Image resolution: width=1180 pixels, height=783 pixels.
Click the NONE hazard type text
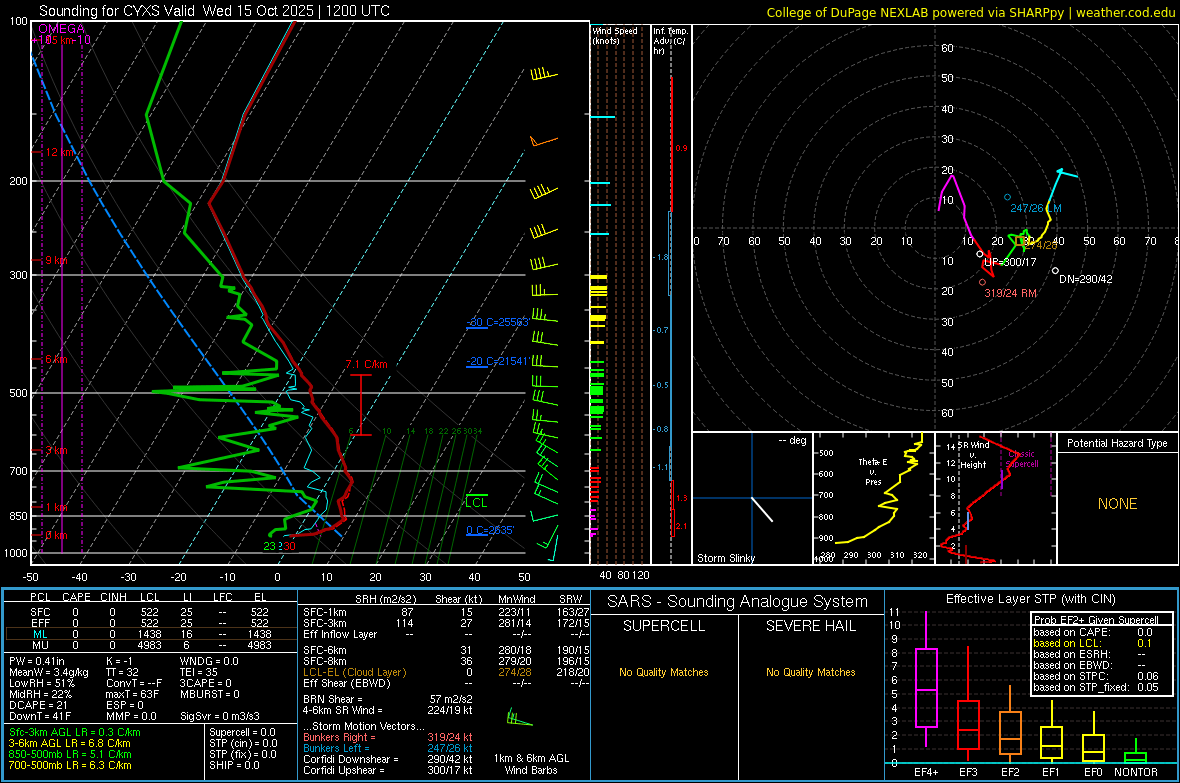pyautogui.click(x=1118, y=504)
